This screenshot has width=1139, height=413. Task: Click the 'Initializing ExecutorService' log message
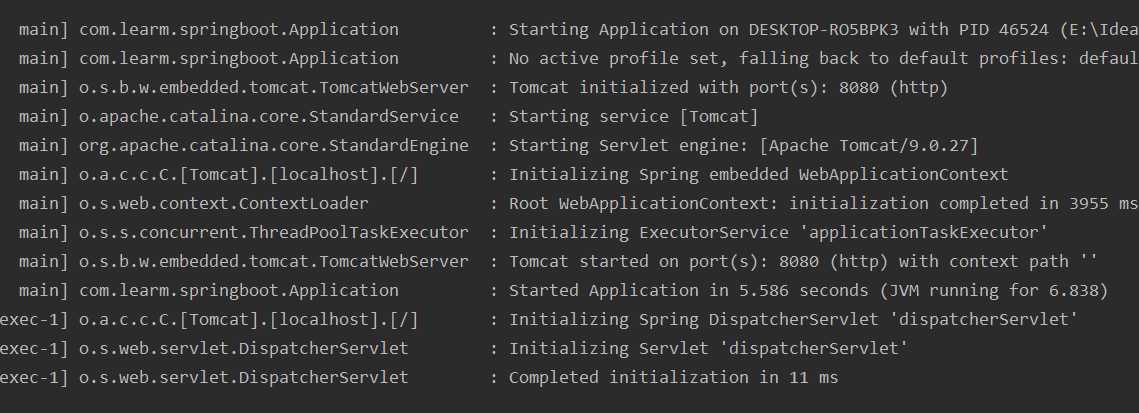point(778,233)
